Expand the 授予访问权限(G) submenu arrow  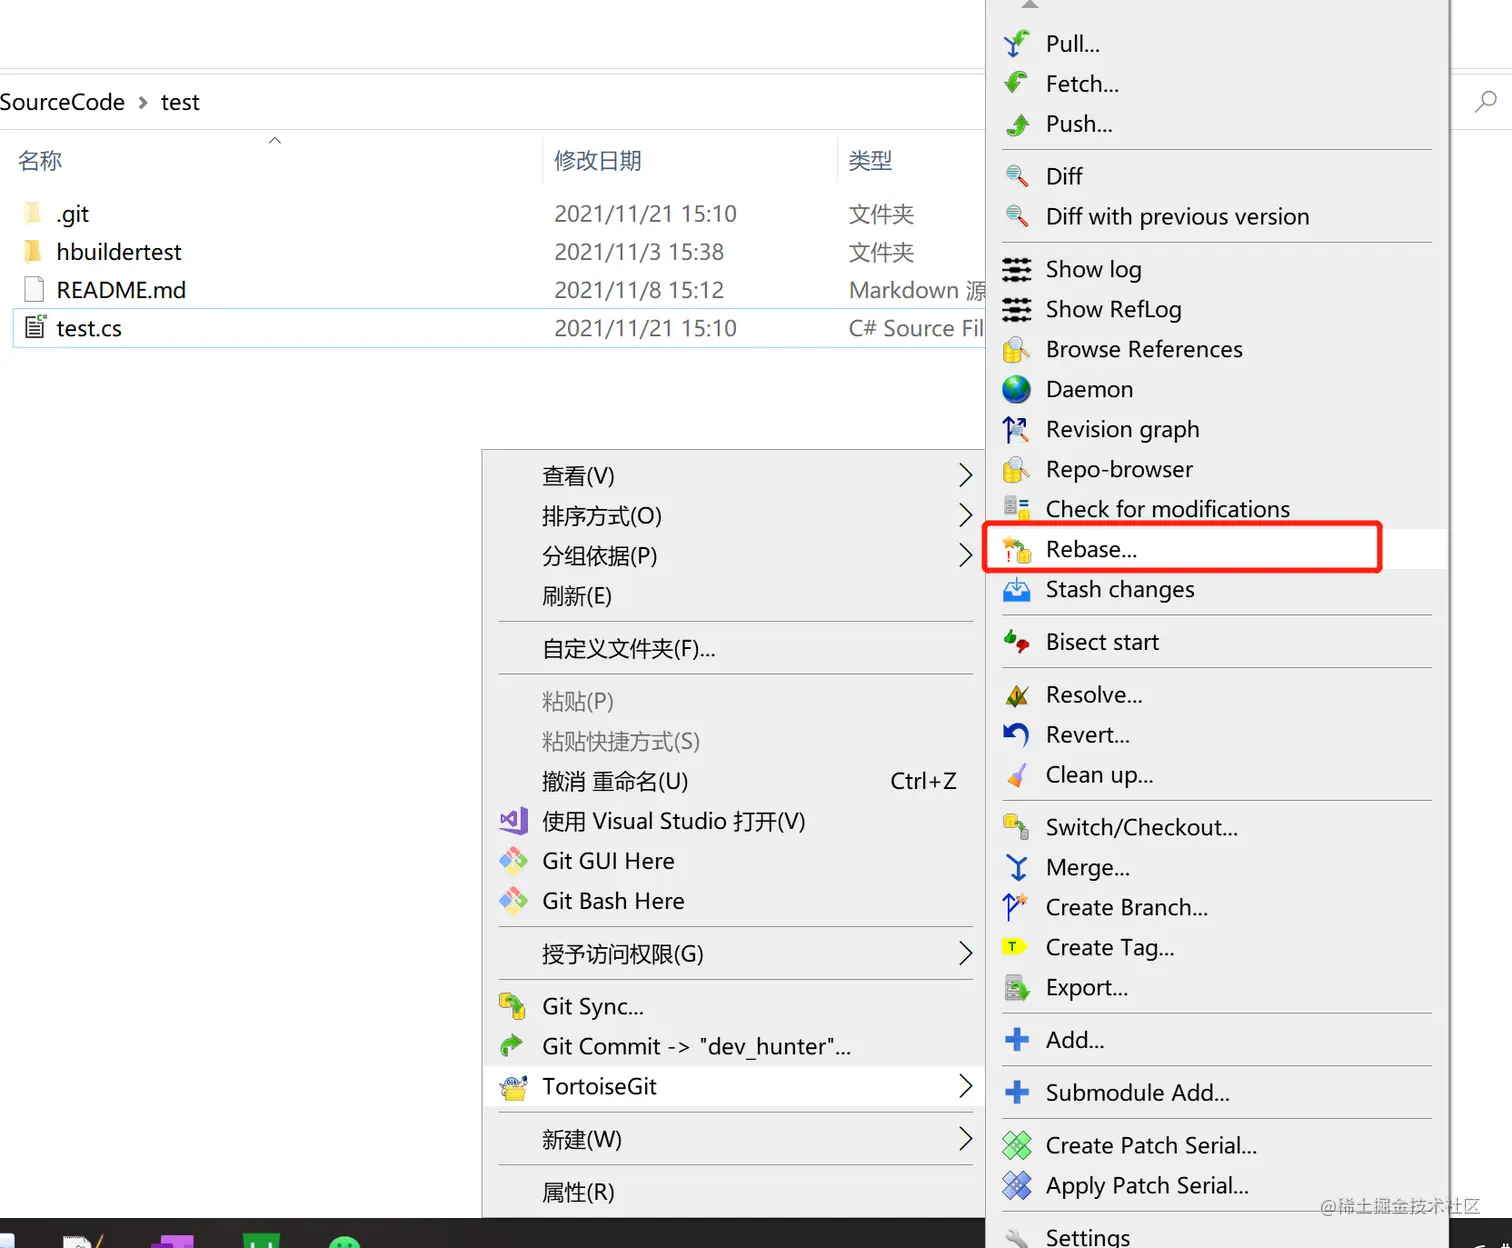coord(965,953)
